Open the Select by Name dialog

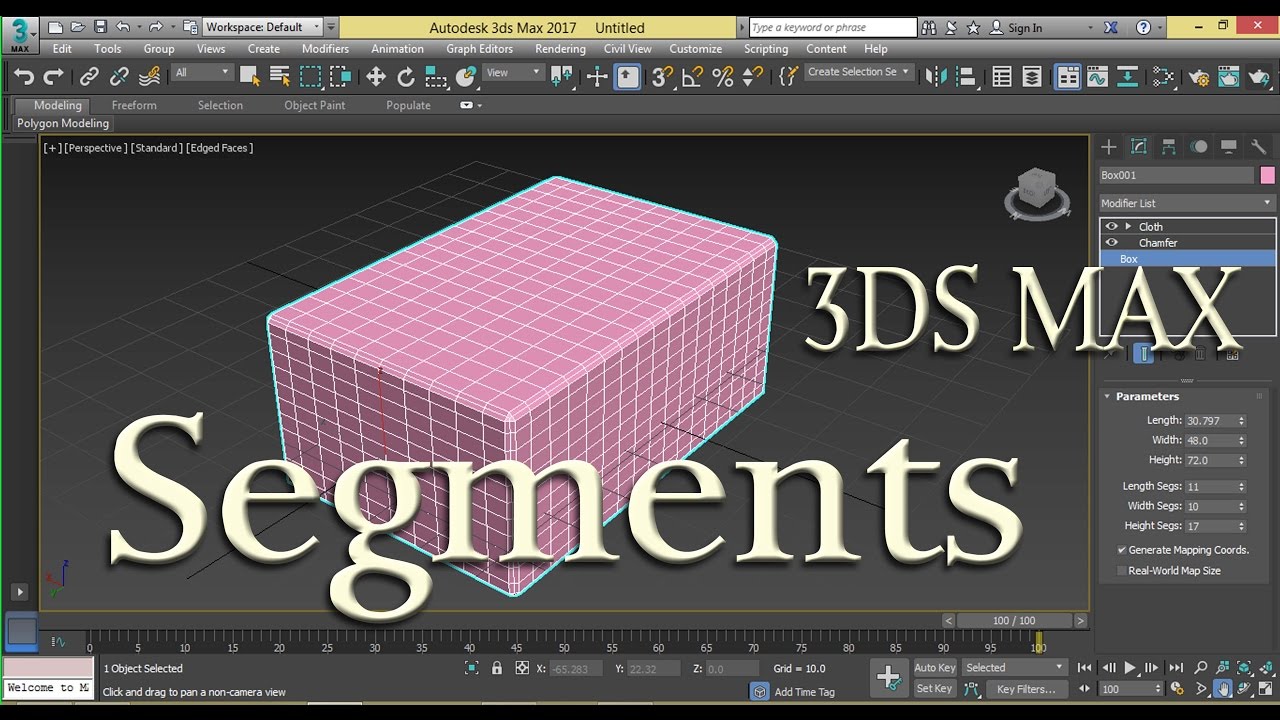click(280, 76)
